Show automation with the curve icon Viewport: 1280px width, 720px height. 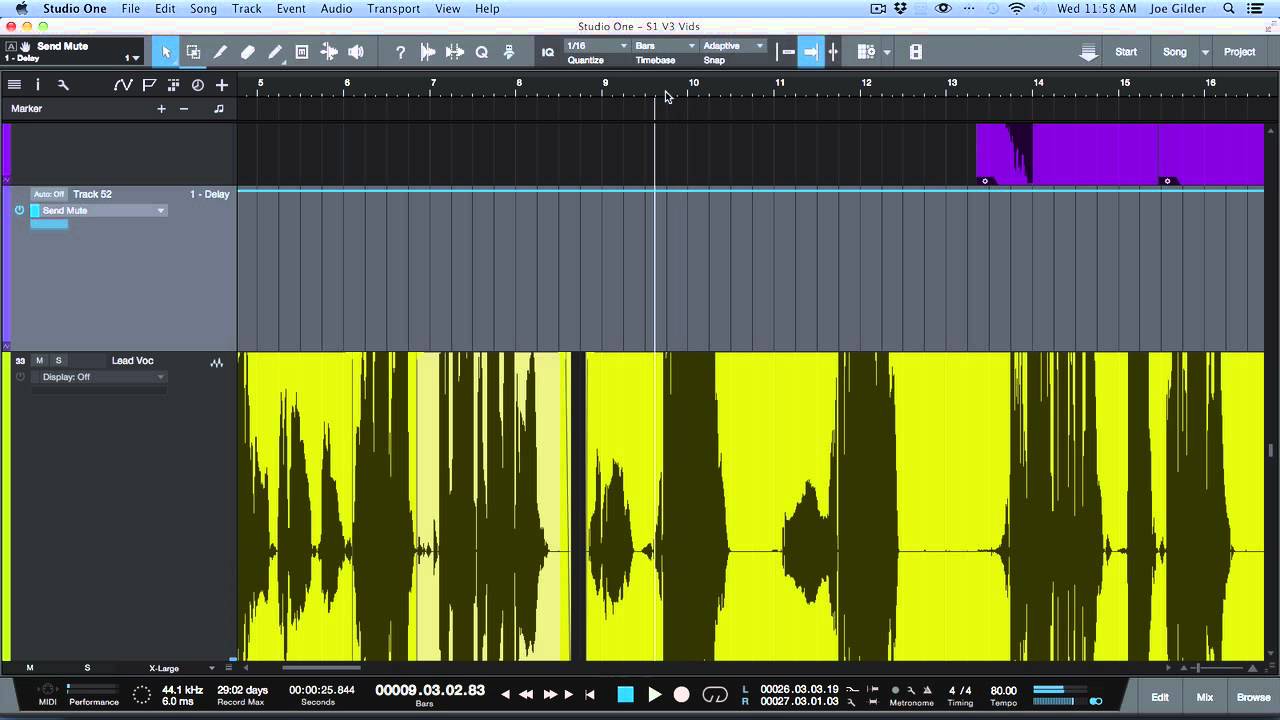122,85
